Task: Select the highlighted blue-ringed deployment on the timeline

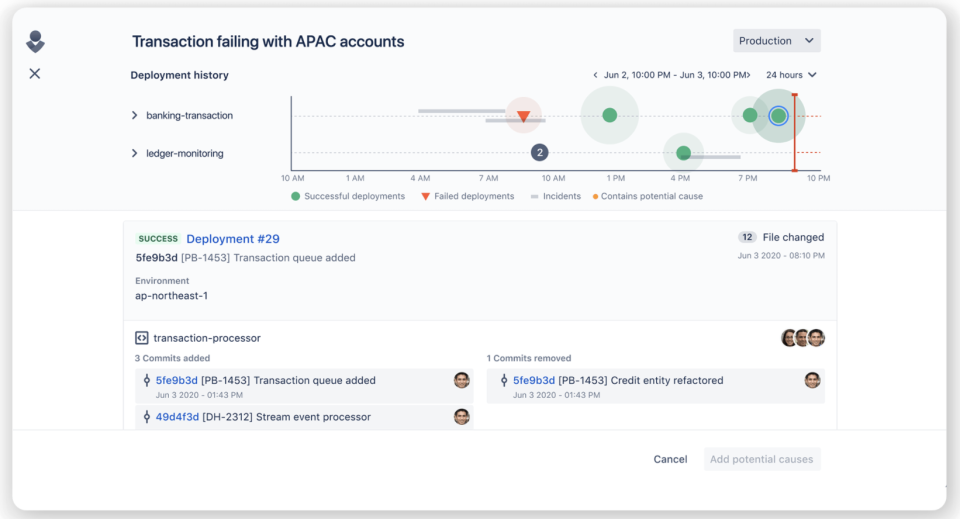Action: pyautogui.click(x=778, y=116)
